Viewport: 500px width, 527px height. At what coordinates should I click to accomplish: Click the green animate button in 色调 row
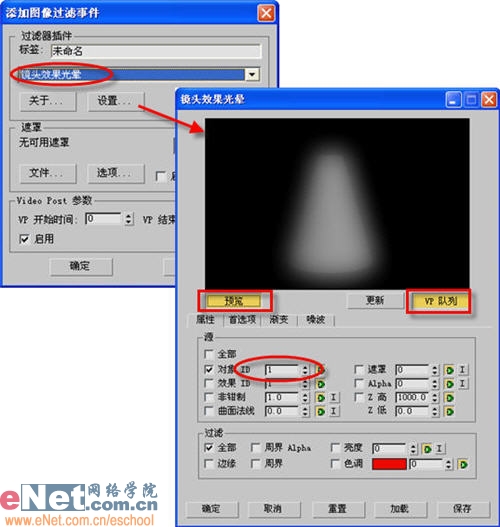[x=463, y=464]
